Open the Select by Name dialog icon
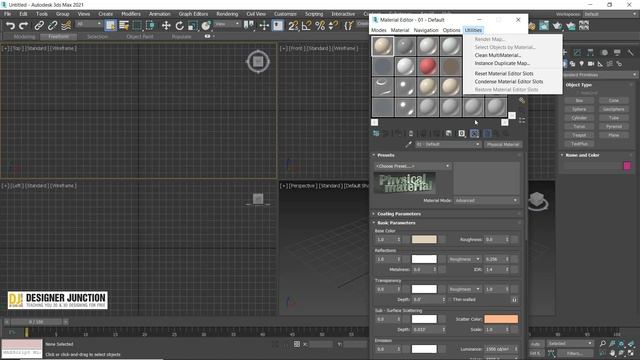This screenshot has height=360, width=640. [124, 26]
